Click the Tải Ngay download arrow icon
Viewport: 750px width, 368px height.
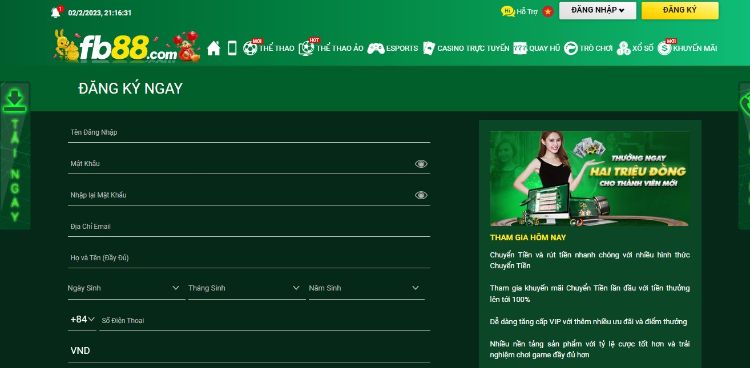coord(15,100)
